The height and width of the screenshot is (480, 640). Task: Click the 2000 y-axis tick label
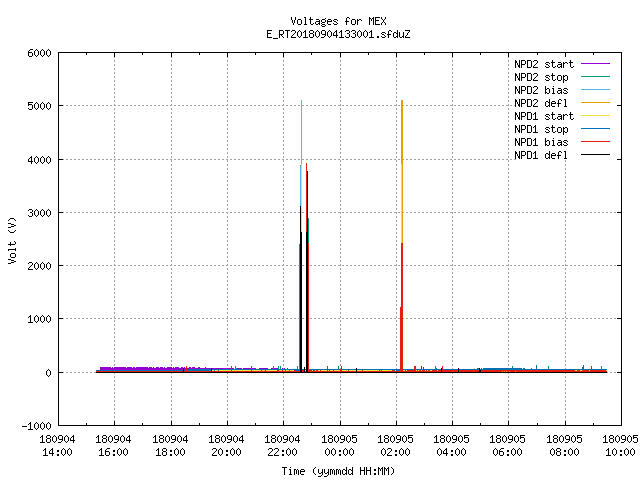(40, 266)
